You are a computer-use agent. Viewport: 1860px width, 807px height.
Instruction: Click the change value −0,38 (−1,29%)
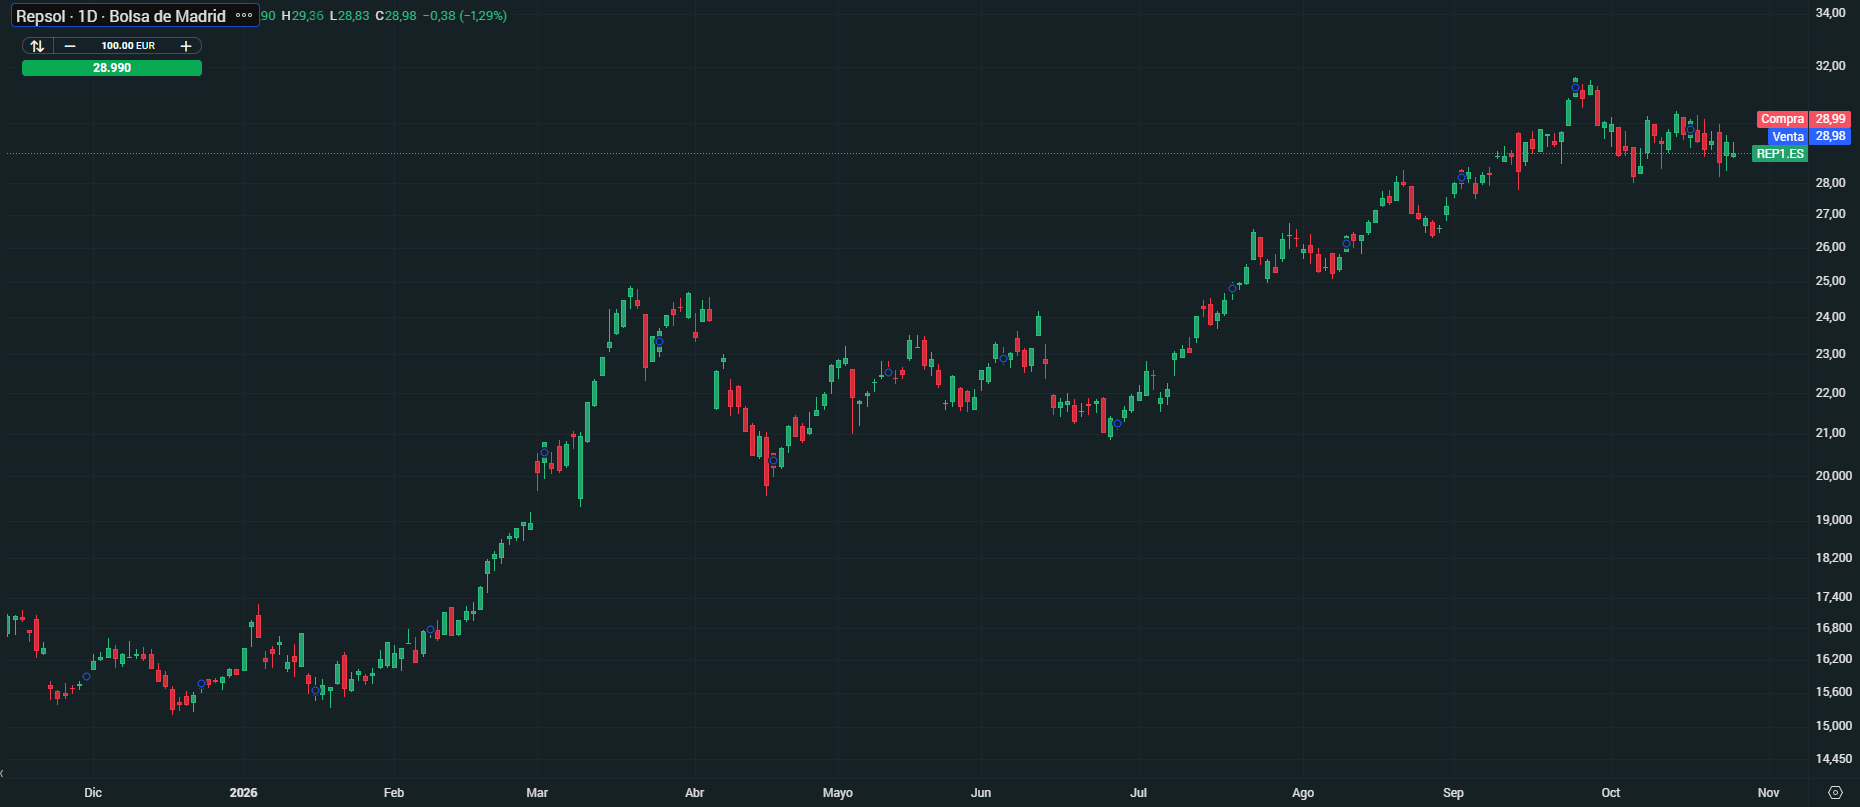tap(465, 16)
